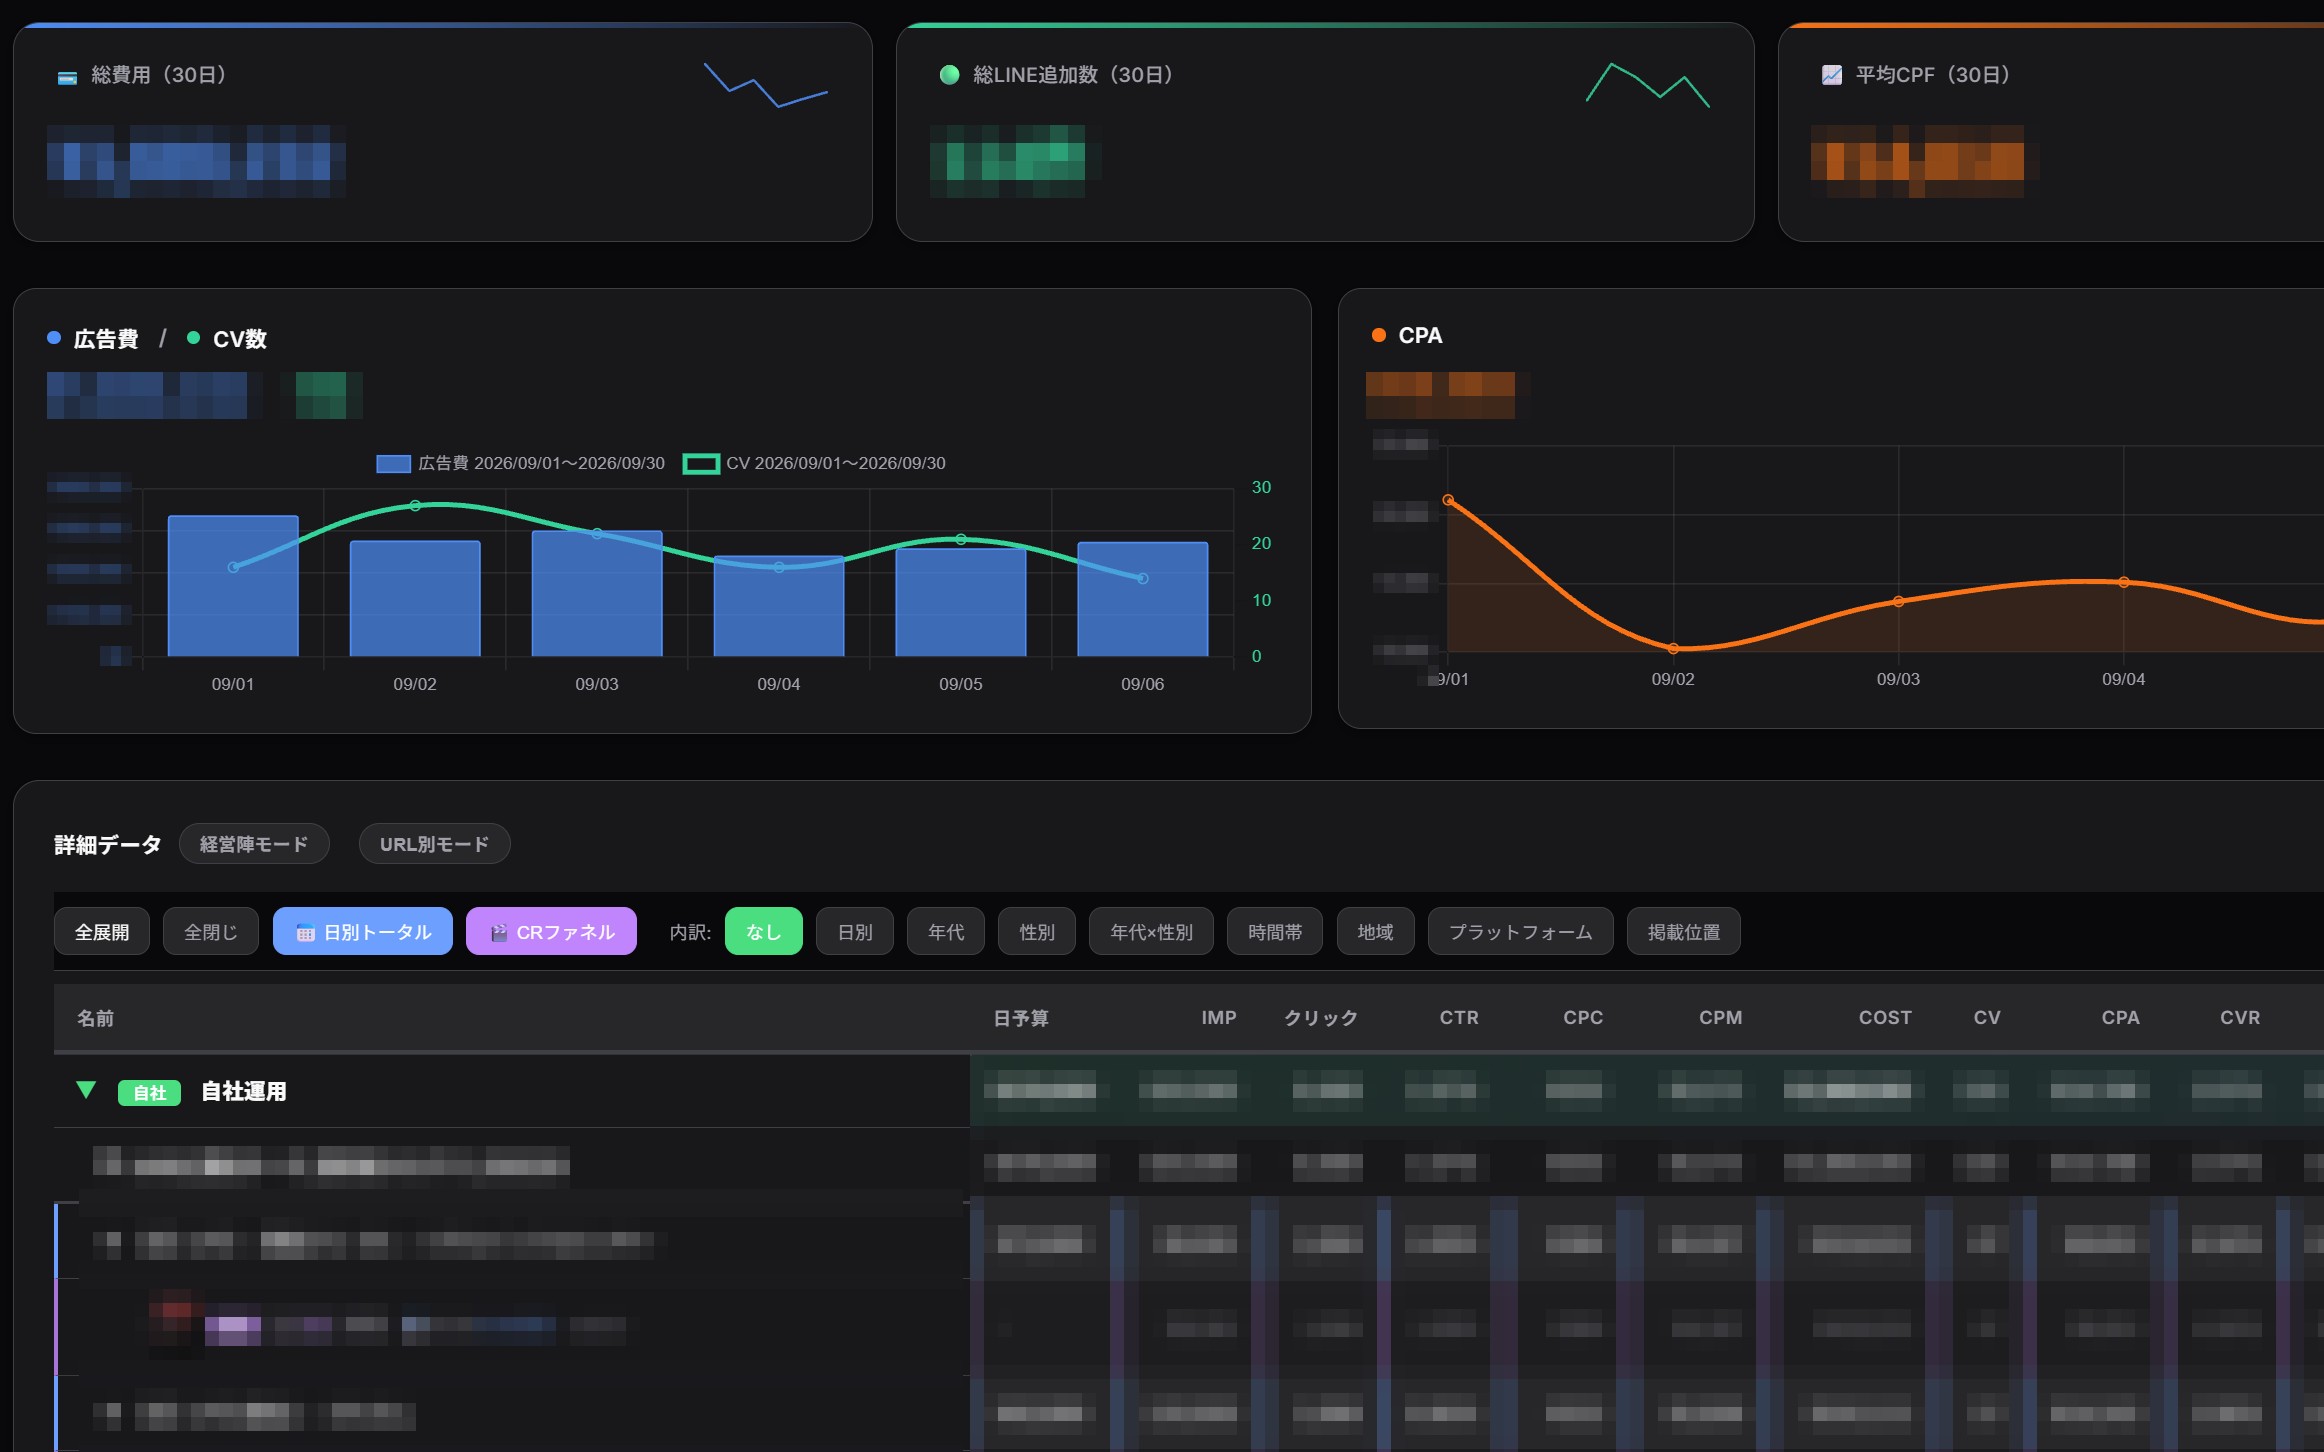
Task: Click the 全閉じ button
Action: 211,932
